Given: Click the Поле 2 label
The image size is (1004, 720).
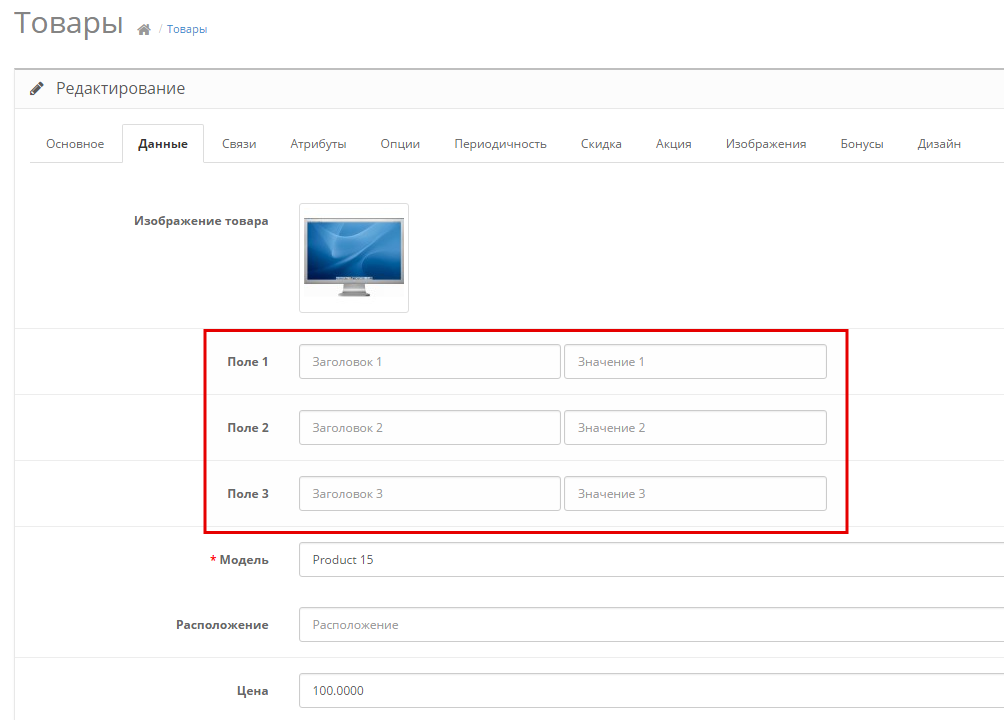Looking at the screenshot, I should coord(248,428).
